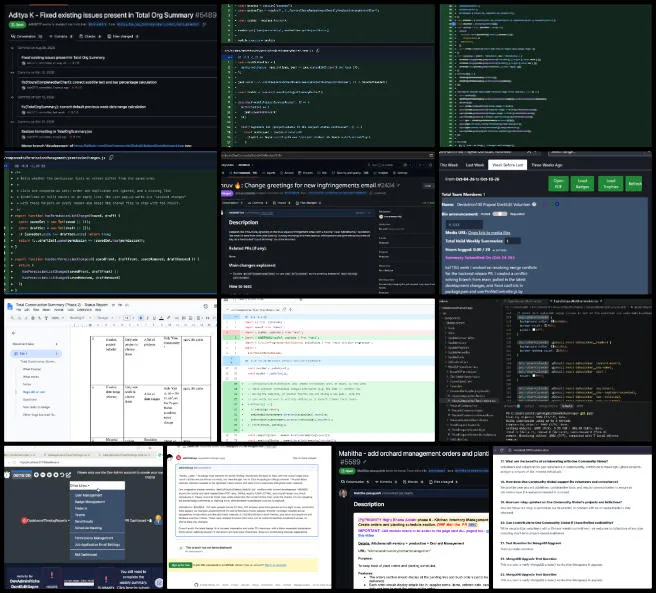Viewport: 656px width, 593px height.
Task: Open Commits tab in Aditya K PR
Action: [61, 36]
